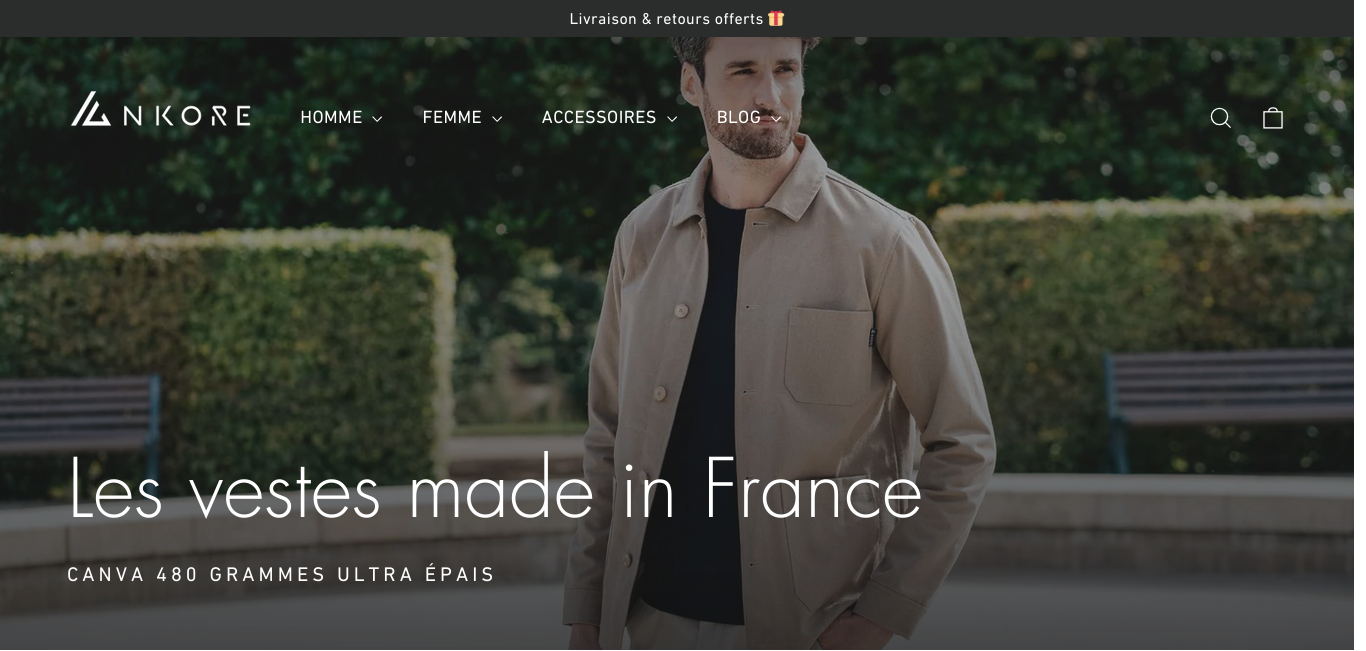Click the gift emoji in announcement bar
This screenshot has width=1366, height=651.
point(776,18)
